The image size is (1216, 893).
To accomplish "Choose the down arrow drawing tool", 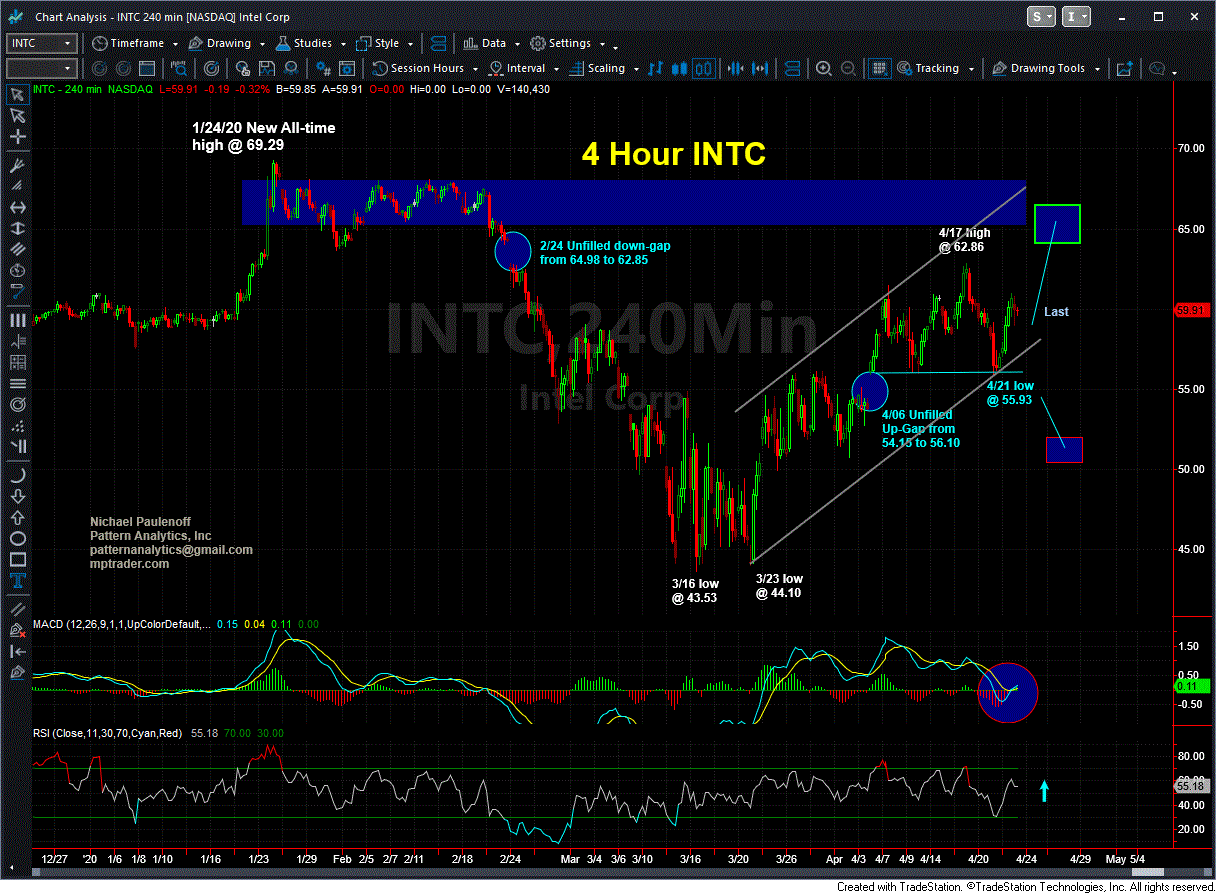I will pos(17,496).
